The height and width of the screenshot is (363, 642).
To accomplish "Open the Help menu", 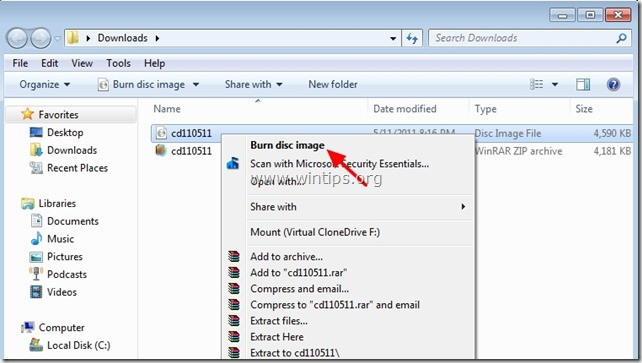I will [154, 63].
